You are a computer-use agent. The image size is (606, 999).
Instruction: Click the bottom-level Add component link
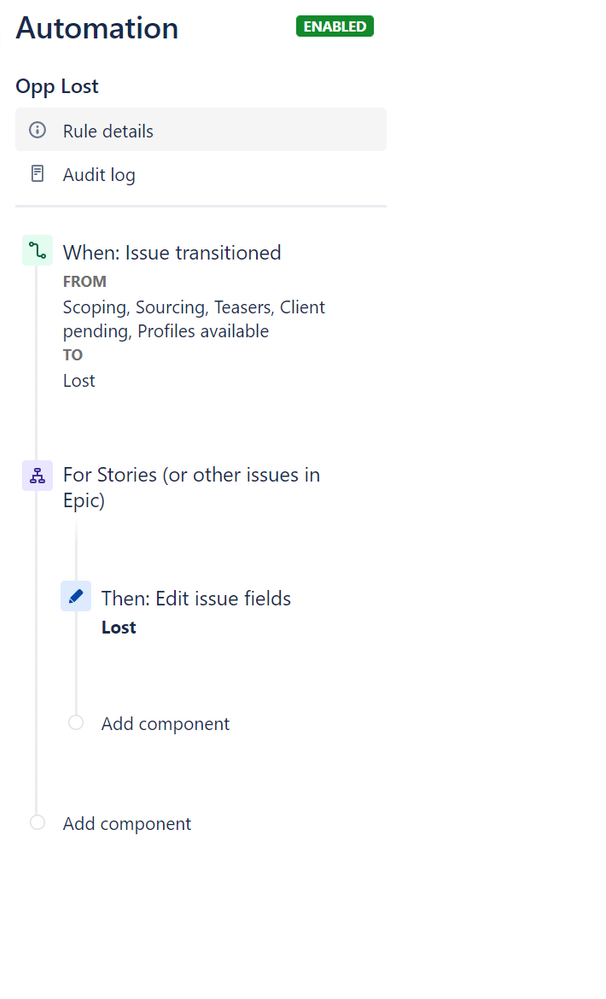click(x=127, y=824)
